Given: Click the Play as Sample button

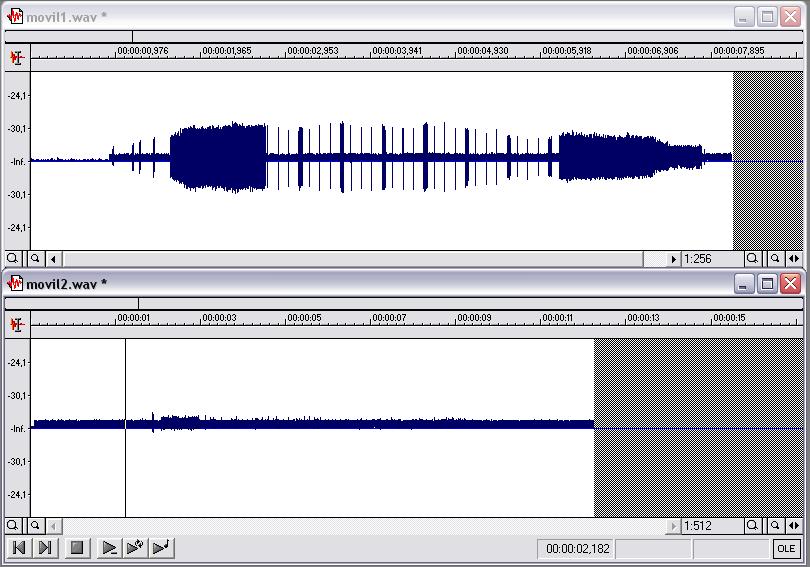Looking at the screenshot, I should tap(162, 548).
